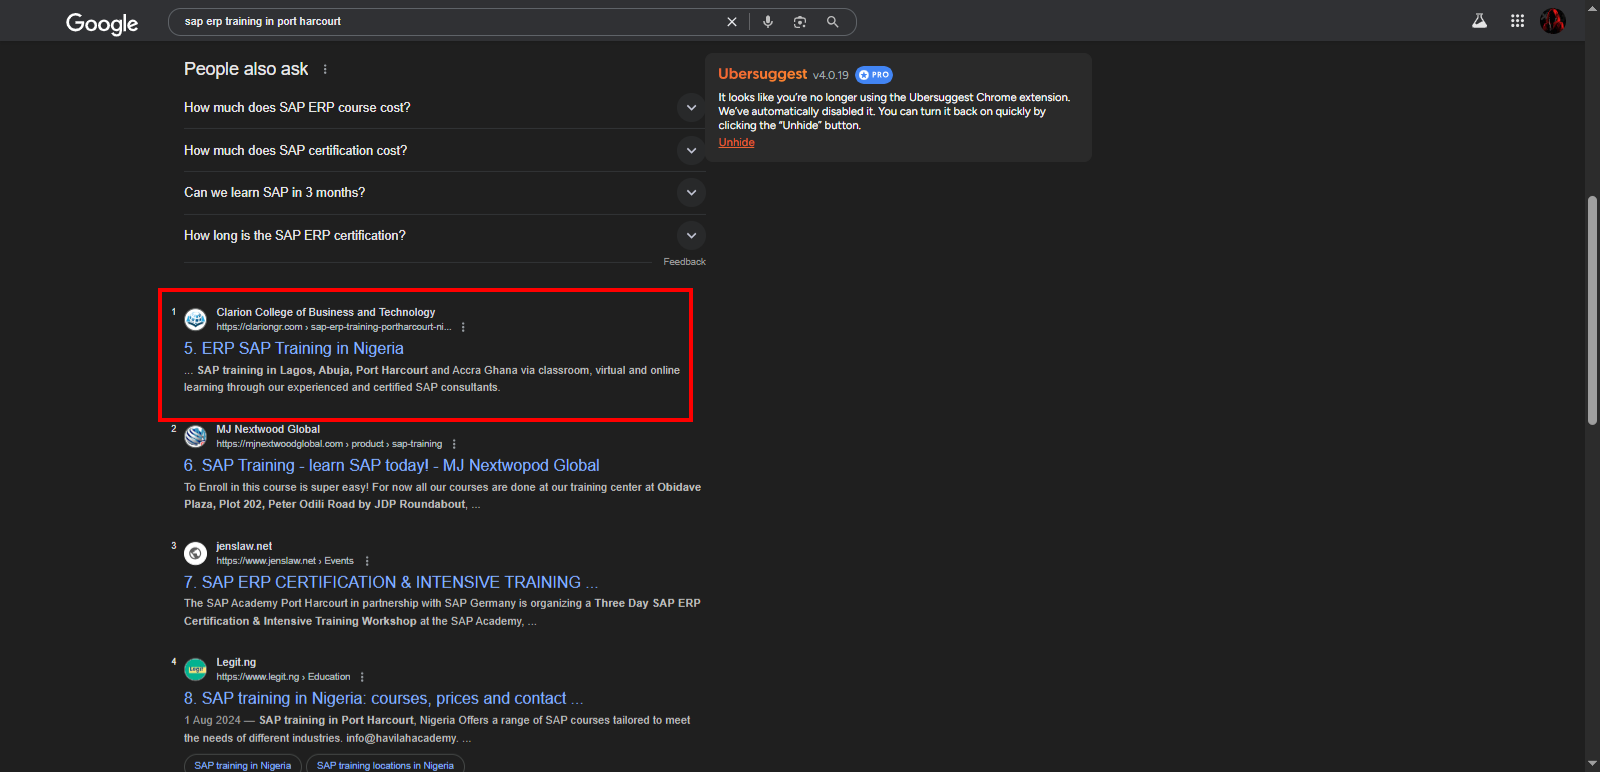Click the Feedback link under People also ask

pos(685,262)
